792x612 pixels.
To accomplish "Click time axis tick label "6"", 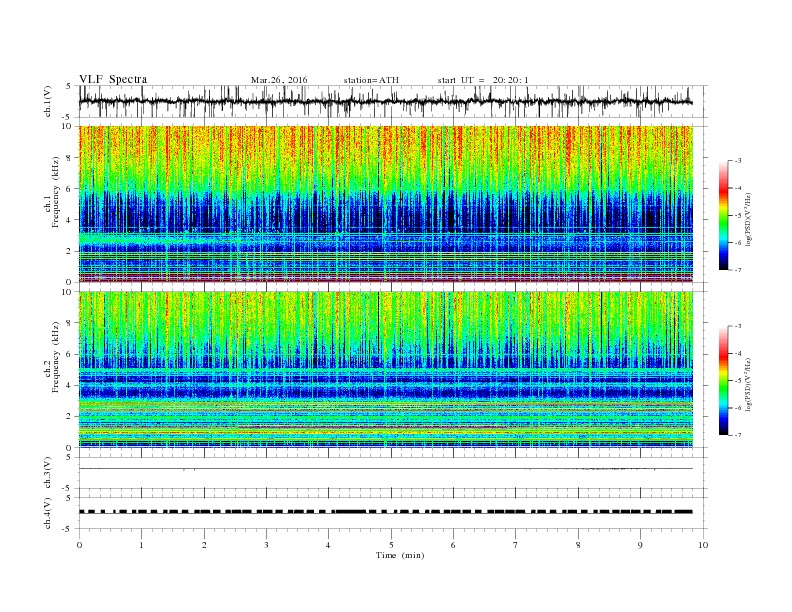I will [453, 545].
